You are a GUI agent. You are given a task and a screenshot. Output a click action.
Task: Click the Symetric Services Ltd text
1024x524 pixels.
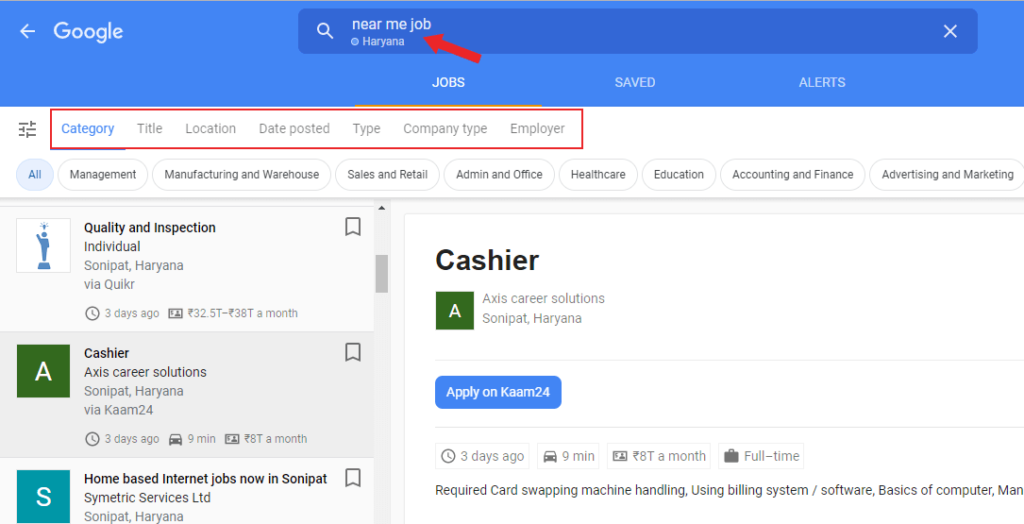pyautogui.click(x=147, y=497)
